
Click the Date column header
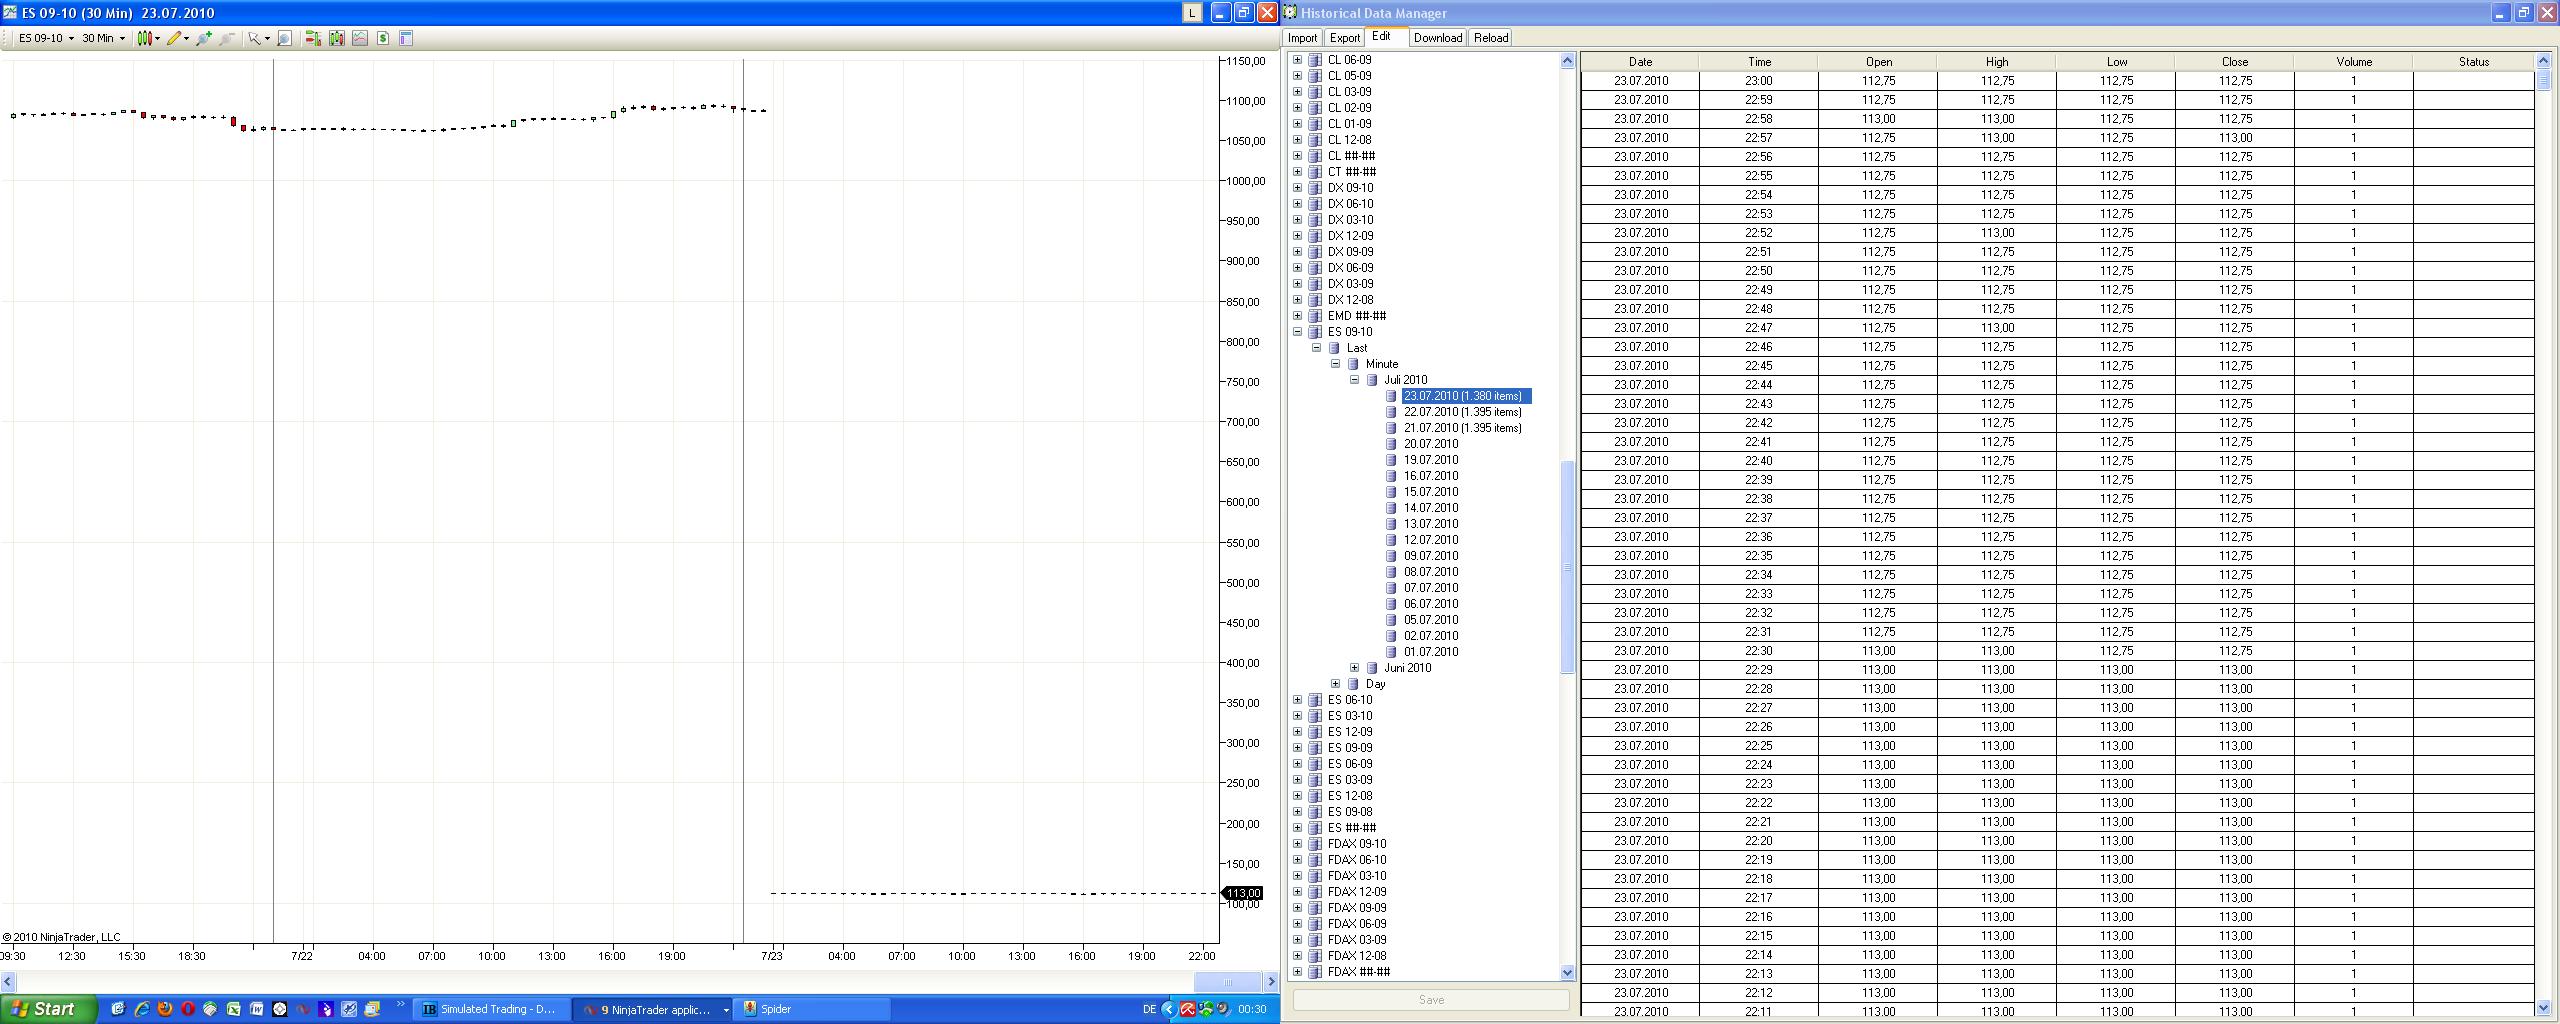point(1640,62)
